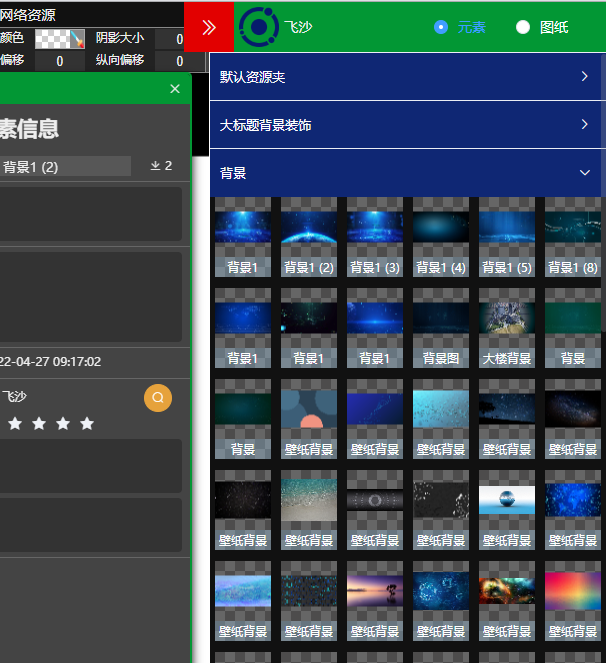Open the color picker swatch next to 颜色
The image size is (606, 663).
(x=60, y=39)
